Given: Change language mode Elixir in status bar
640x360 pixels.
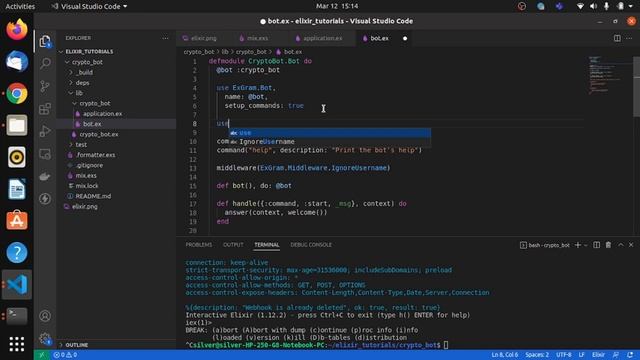Looking at the screenshot, I should click(598, 355).
